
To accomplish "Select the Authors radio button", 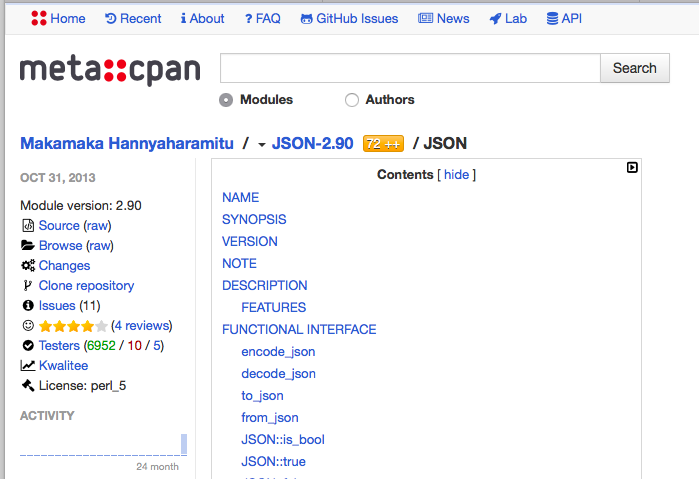I will click(x=352, y=100).
